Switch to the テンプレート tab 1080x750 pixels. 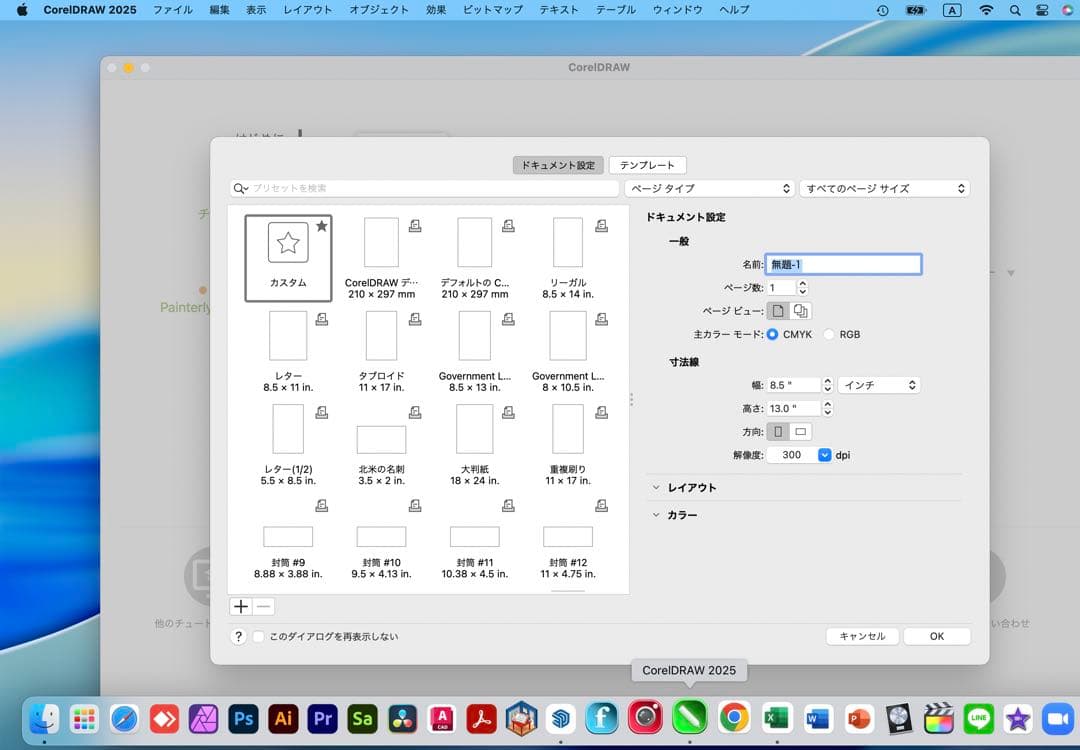pos(647,165)
